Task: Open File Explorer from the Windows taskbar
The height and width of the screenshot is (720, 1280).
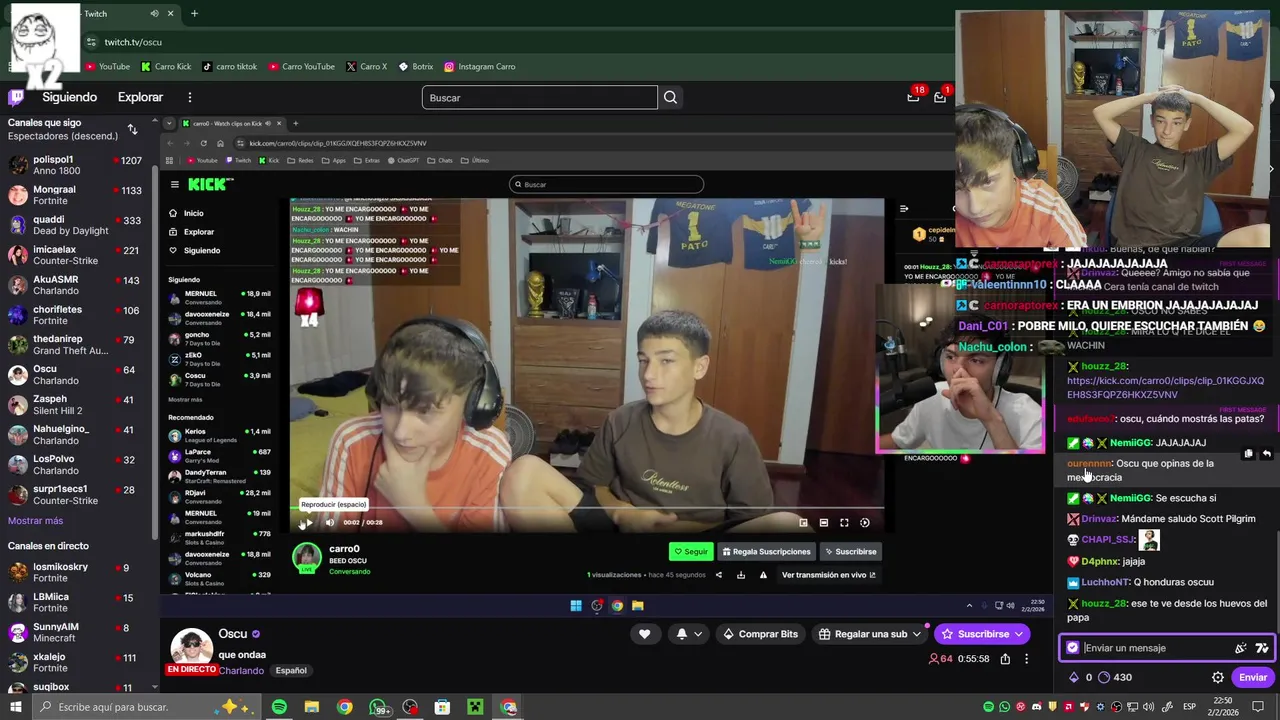Action: pyautogui.click(x=312, y=707)
